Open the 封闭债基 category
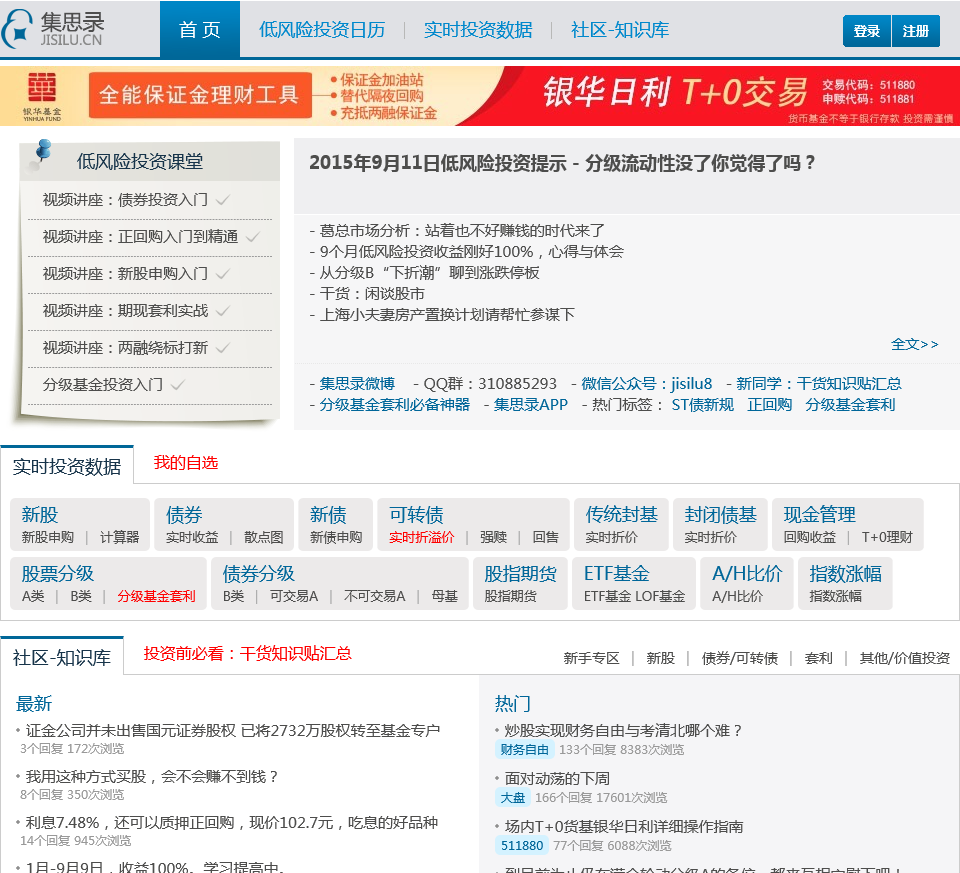The width and height of the screenshot is (960, 873). 721,515
